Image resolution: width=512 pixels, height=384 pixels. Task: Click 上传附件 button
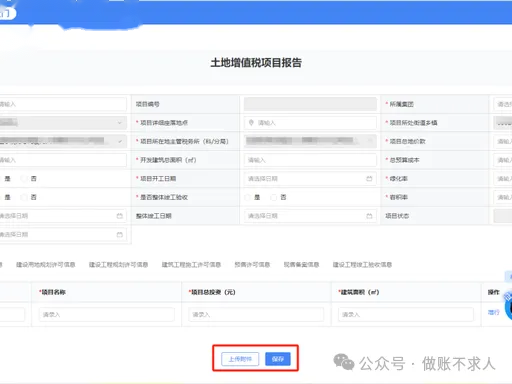[x=240, y=359]
